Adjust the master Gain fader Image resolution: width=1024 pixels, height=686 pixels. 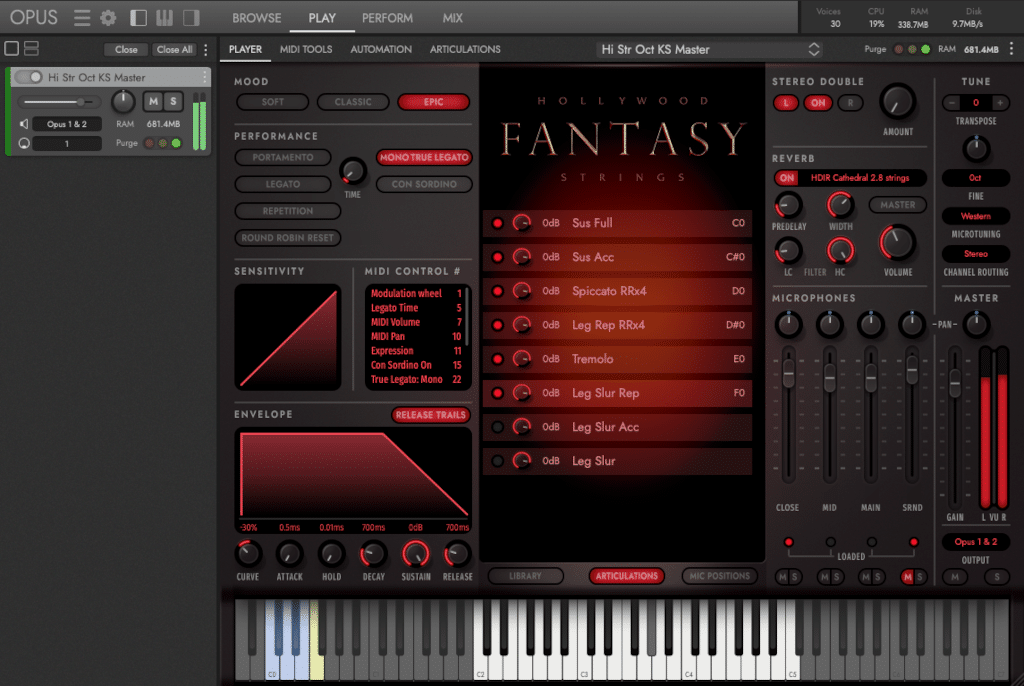955,383
